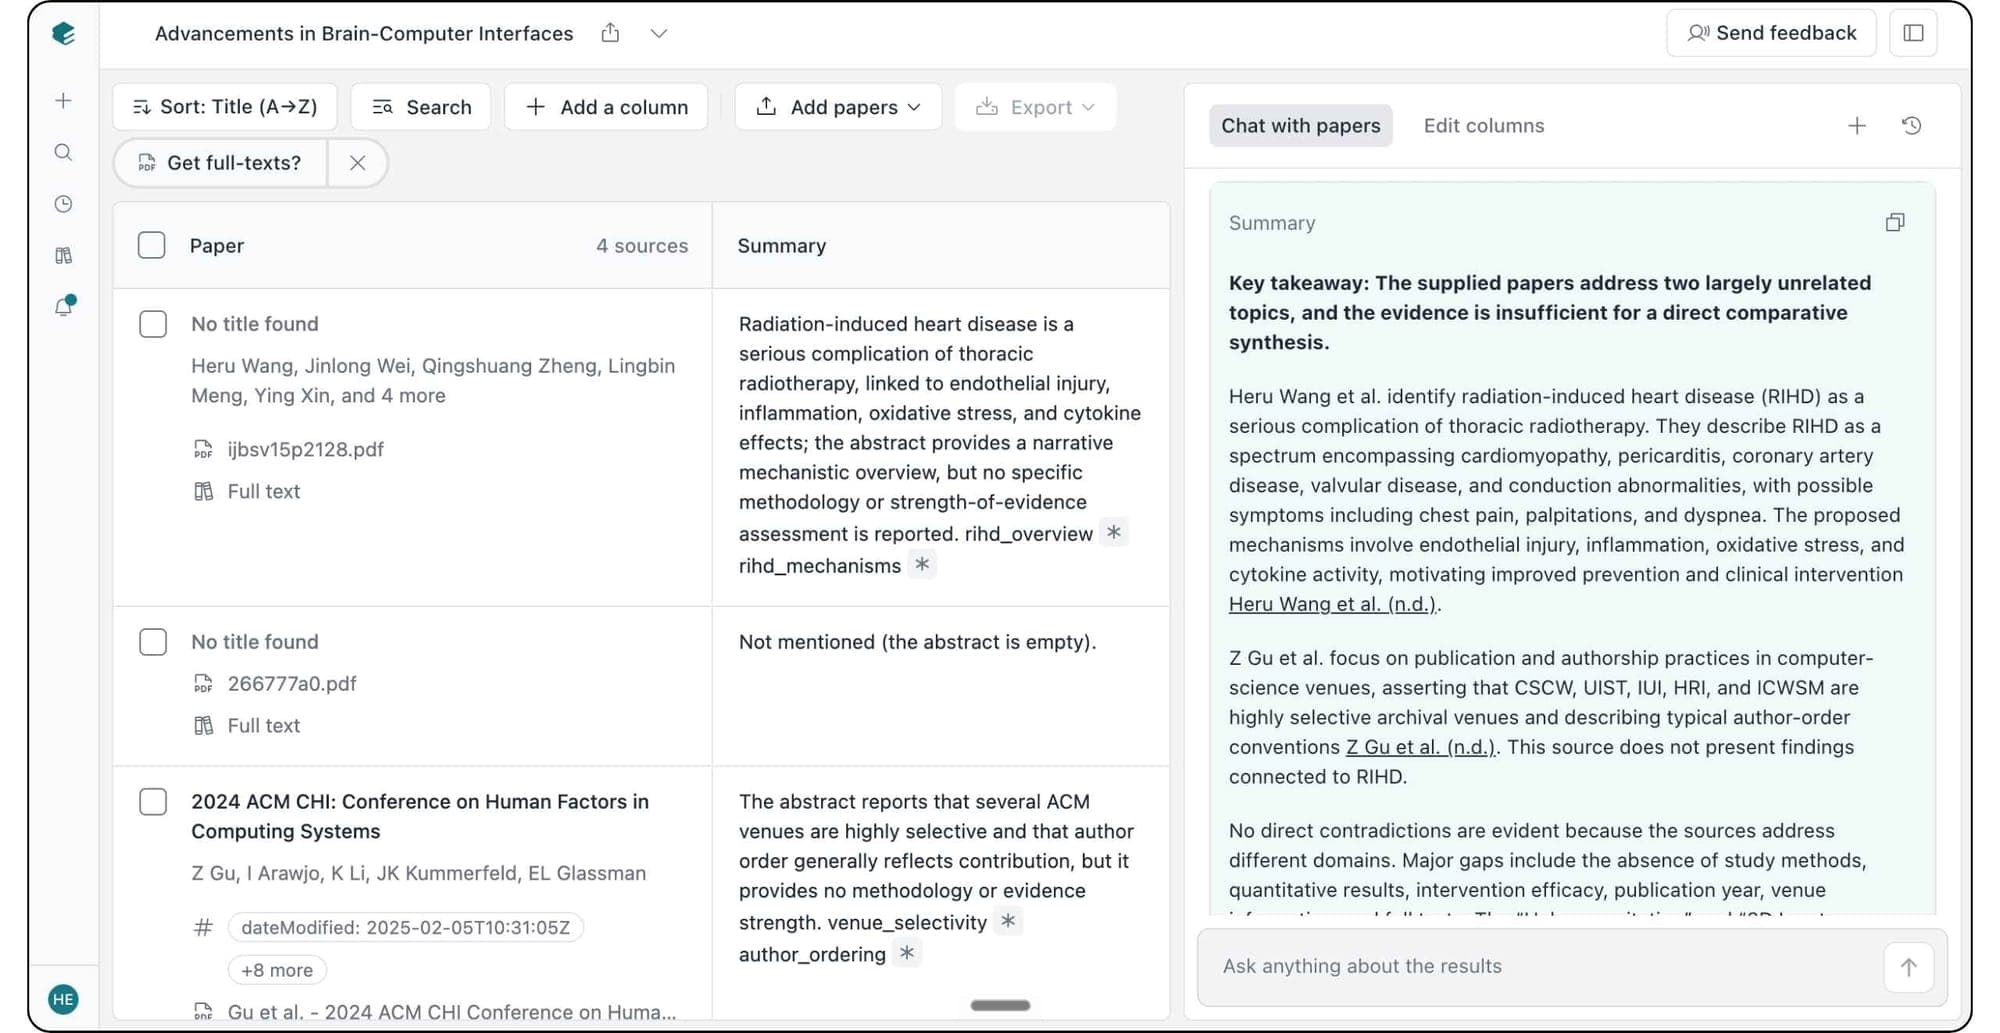Open Z Gu et al. (n.d.) citation

(x=1420, y=747)
